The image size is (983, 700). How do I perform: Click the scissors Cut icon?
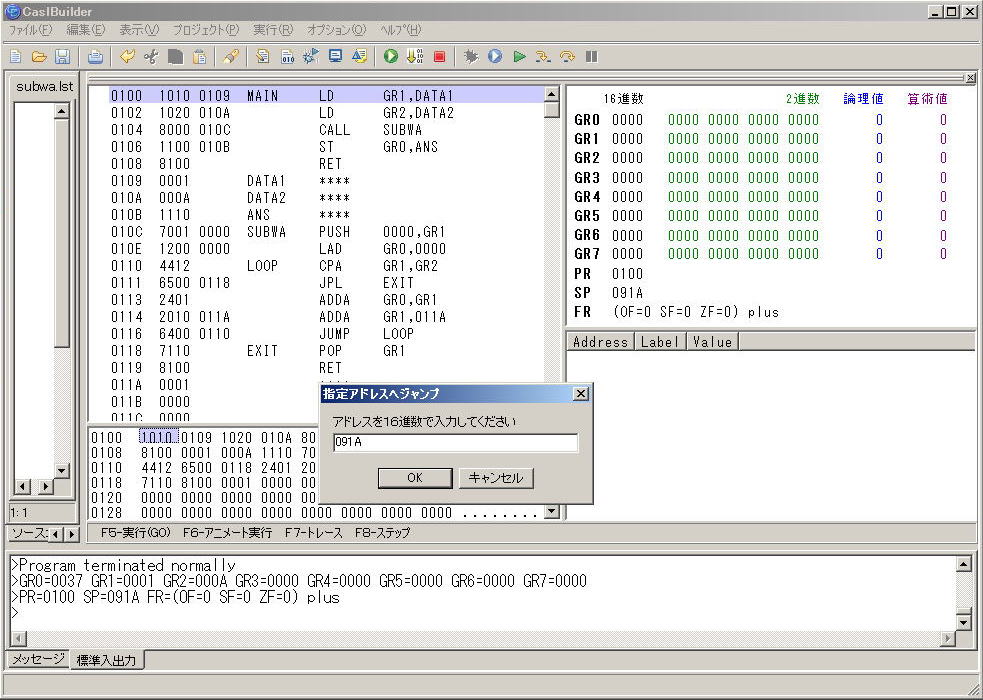tap(151, 57)
